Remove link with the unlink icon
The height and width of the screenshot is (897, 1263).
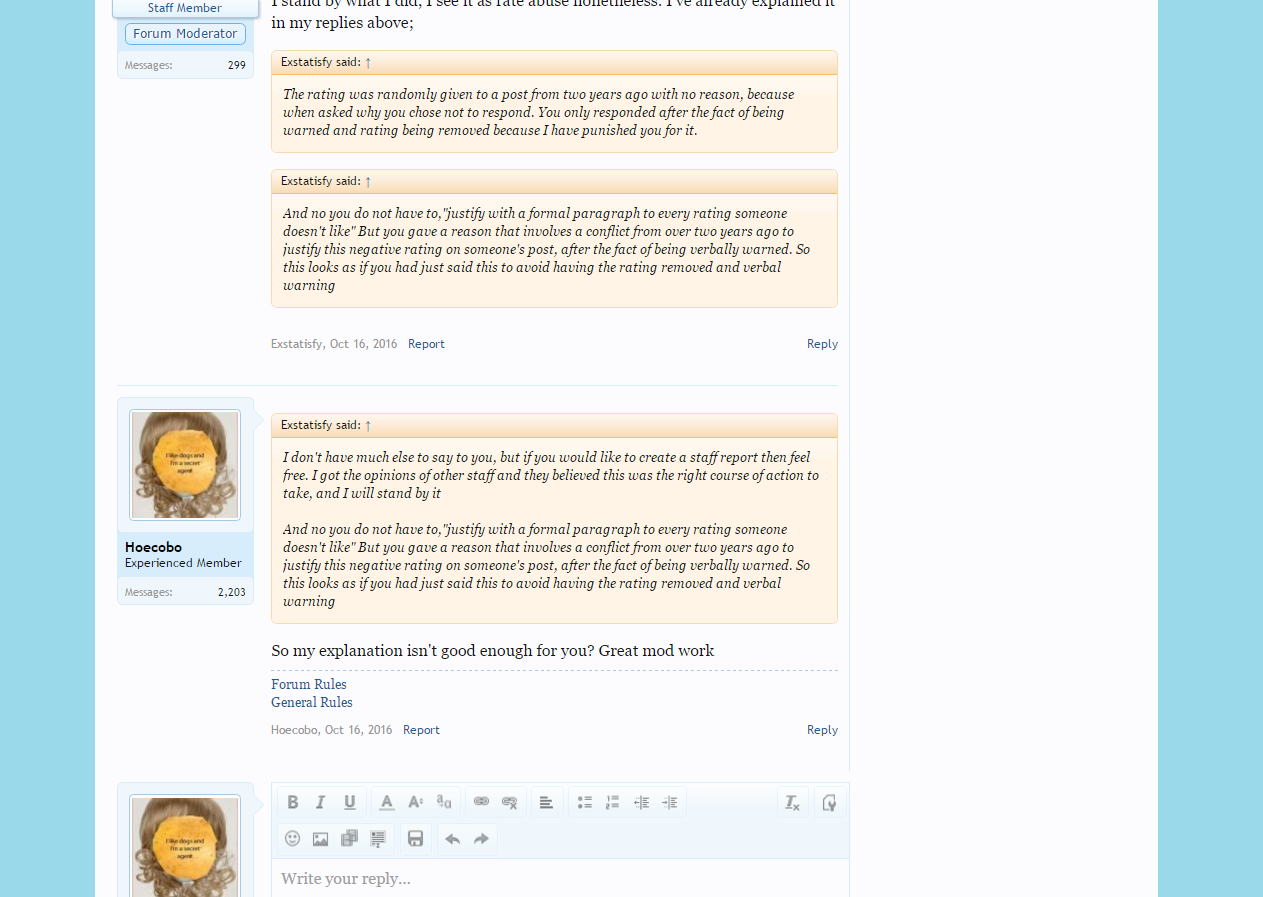click(510, 802)
